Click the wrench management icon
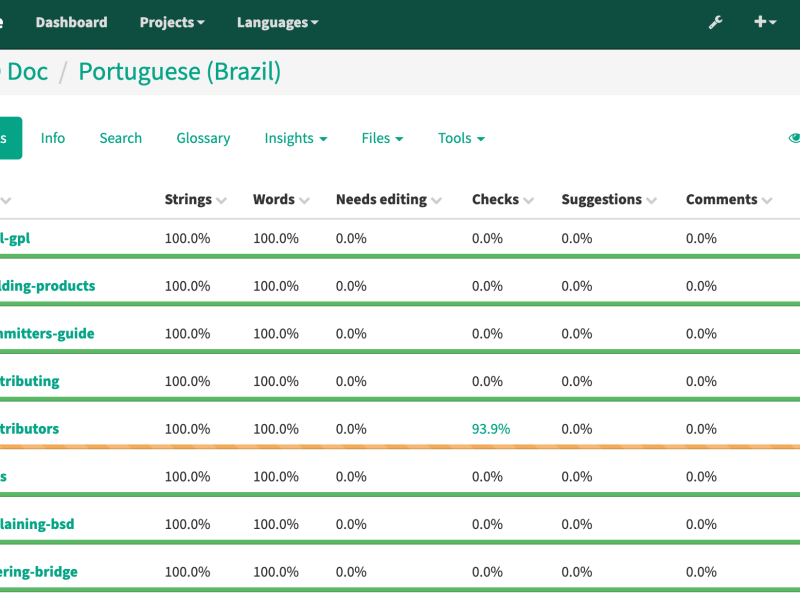The width and height of the screenshot is (800, 600). [715, 22]
